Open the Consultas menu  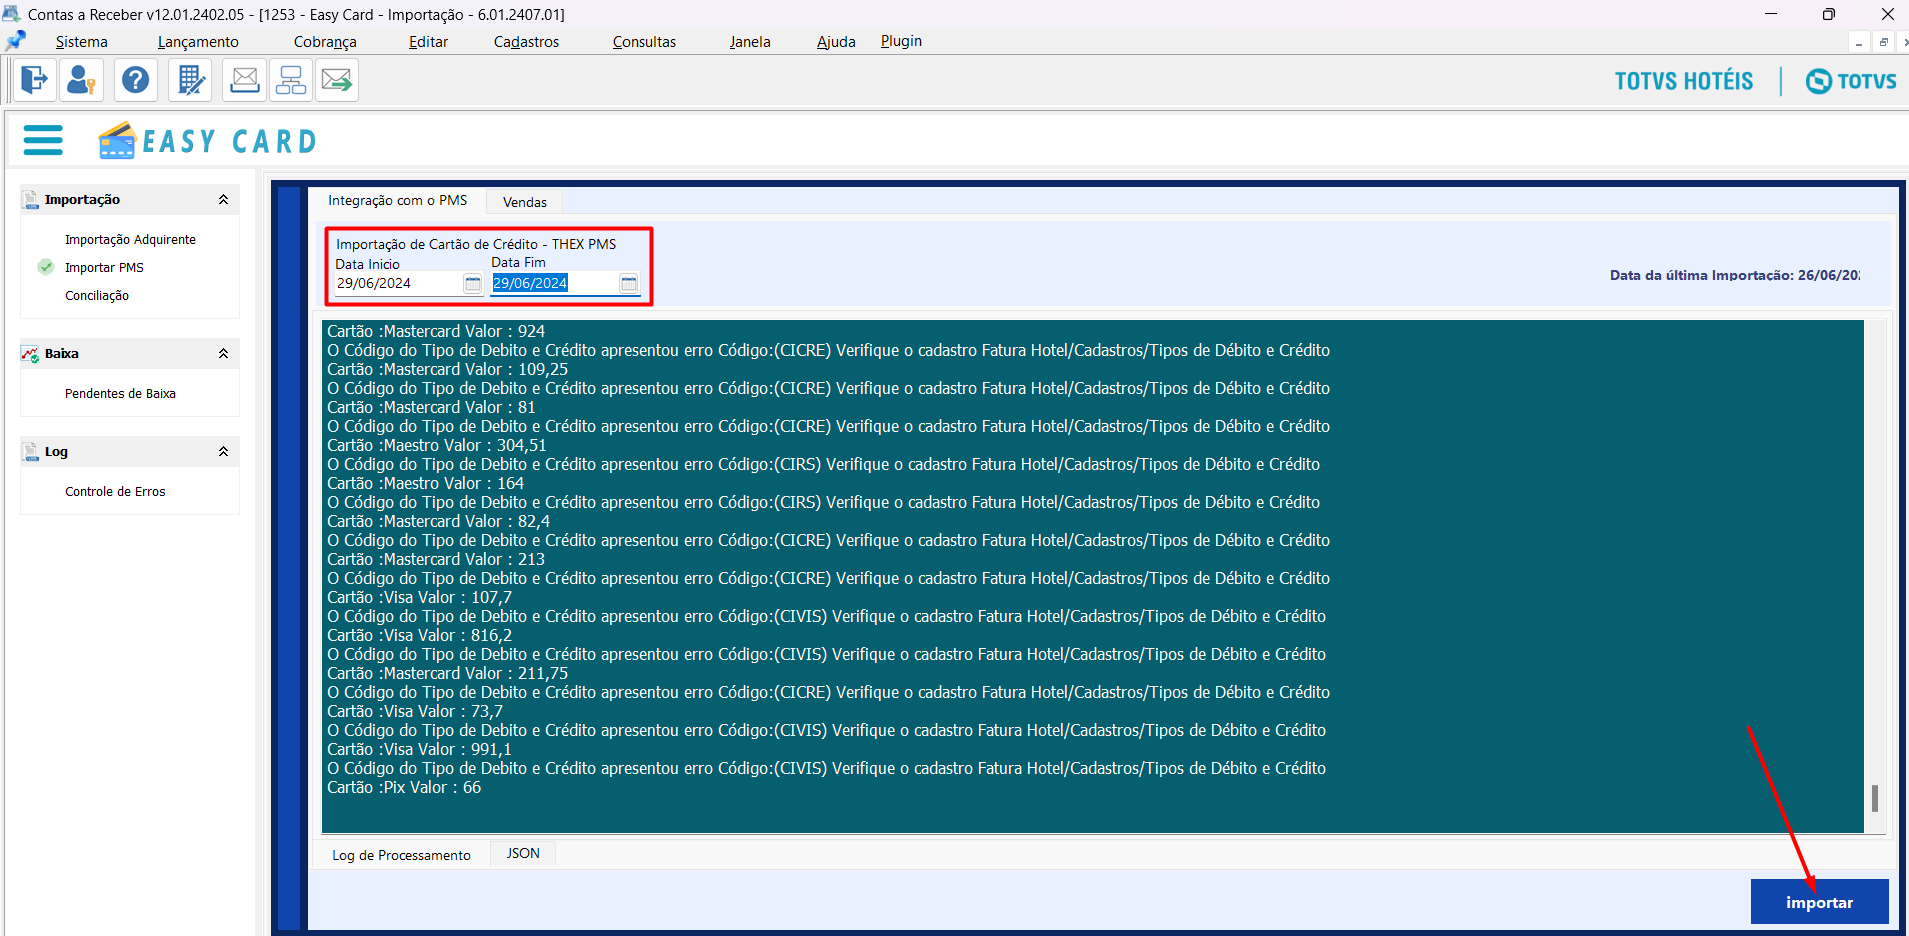tap(644, 42)
